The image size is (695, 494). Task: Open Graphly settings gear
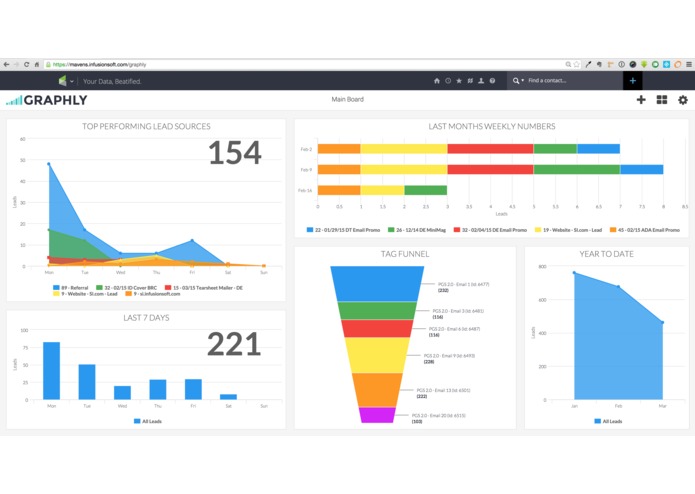point(683,100)
